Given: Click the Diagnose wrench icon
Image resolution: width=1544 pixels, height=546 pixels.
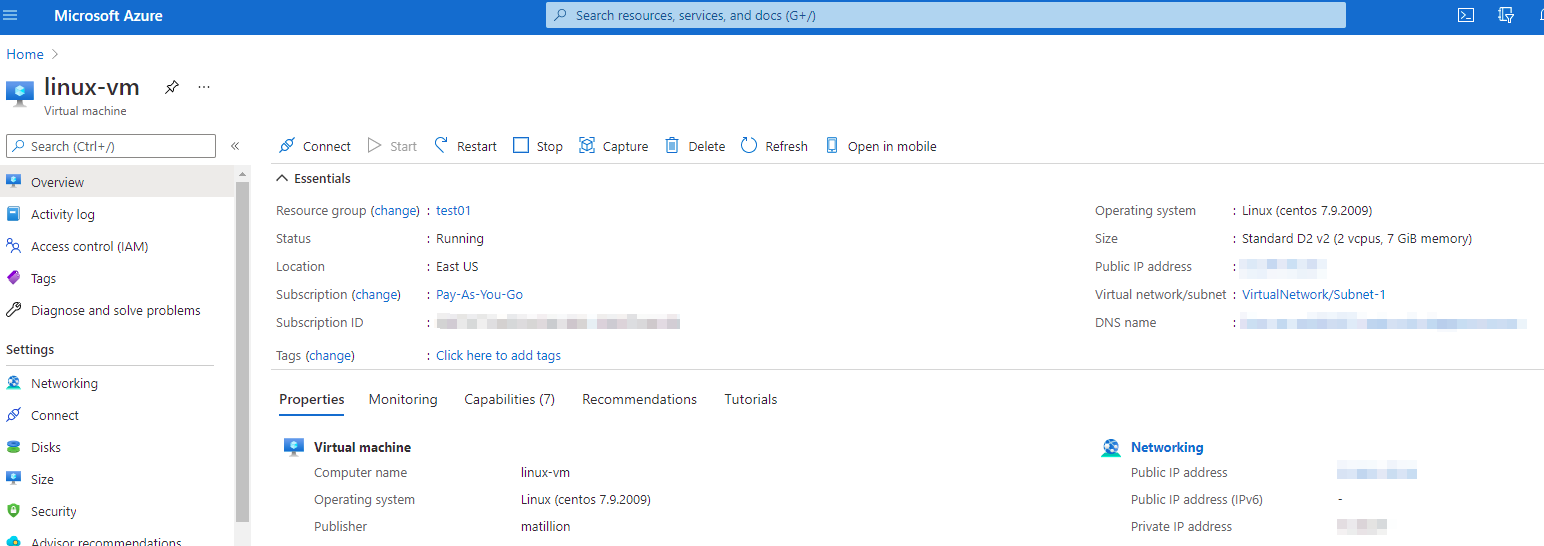Looking at the screenshot, I should click(x=13, y=310).
